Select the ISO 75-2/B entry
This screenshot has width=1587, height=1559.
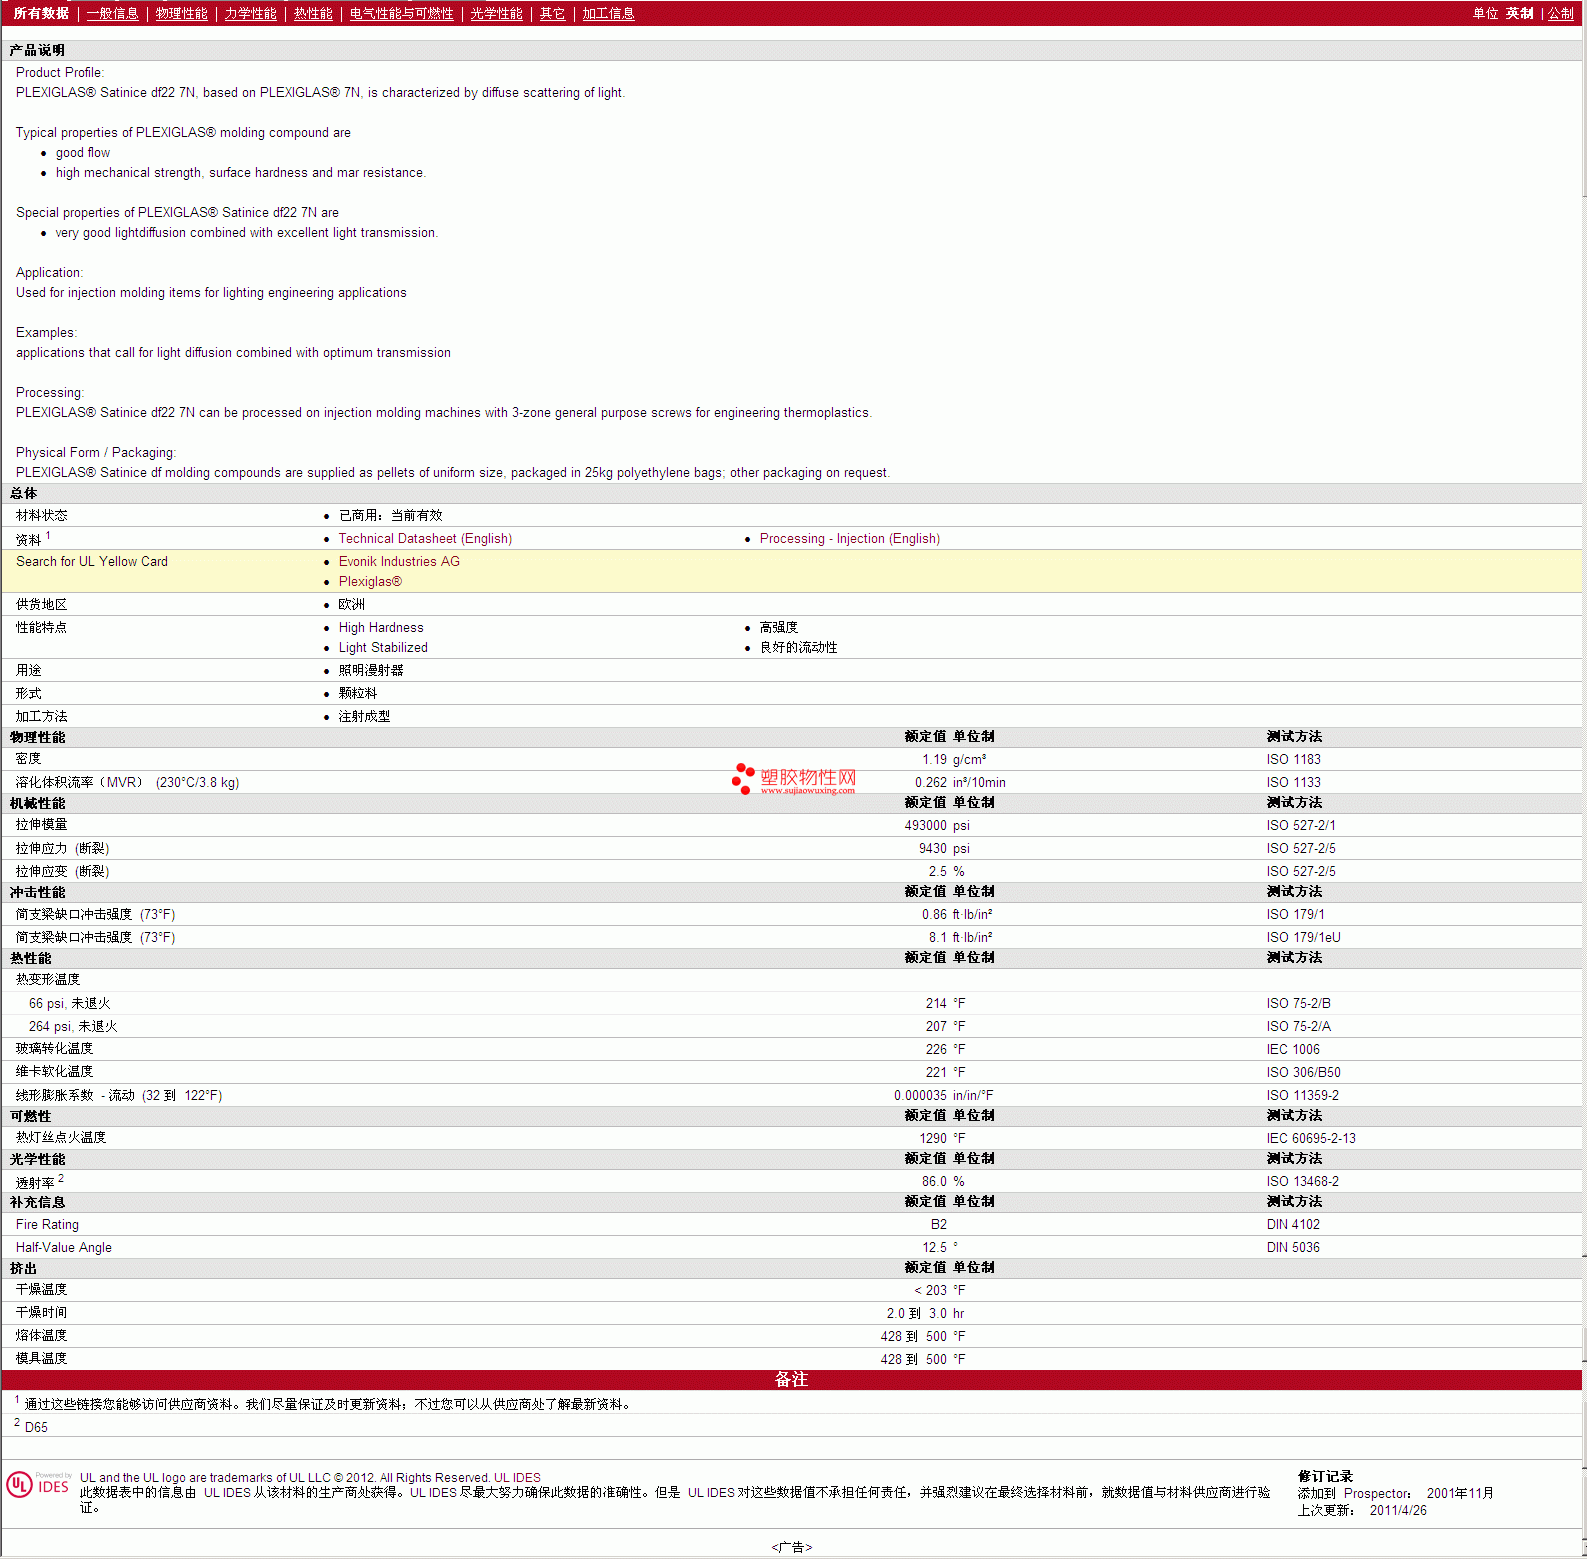(x=1299, y=1004)
